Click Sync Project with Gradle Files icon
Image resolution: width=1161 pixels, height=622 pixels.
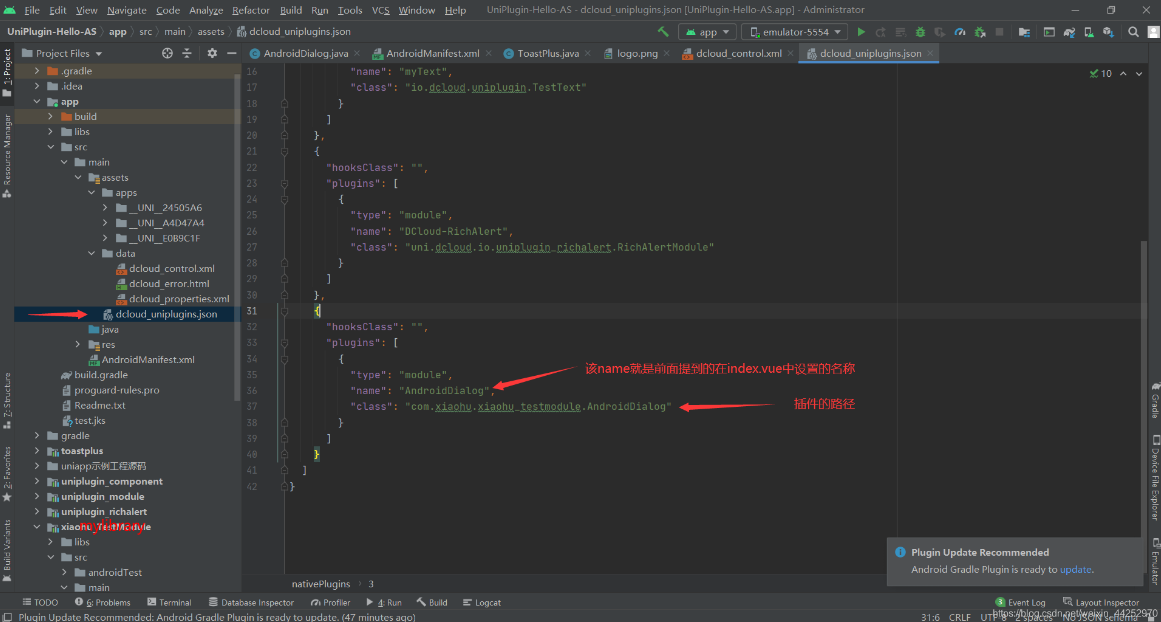coord(1069,32)
